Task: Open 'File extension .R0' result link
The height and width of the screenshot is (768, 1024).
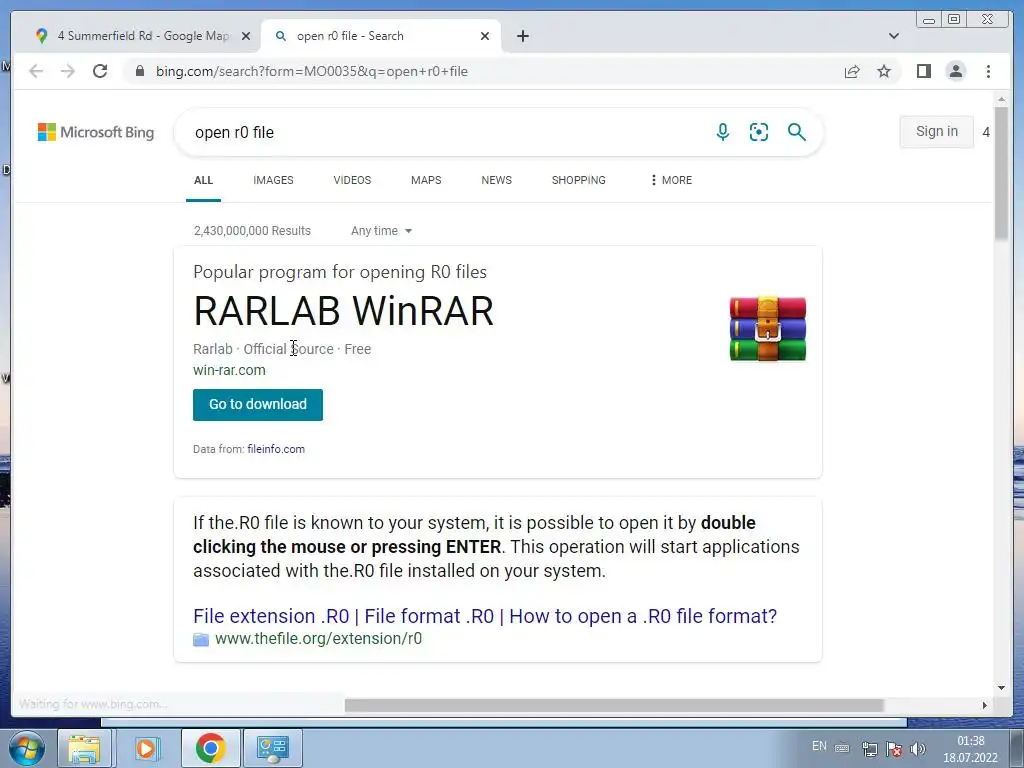Action: click(485, 616)
